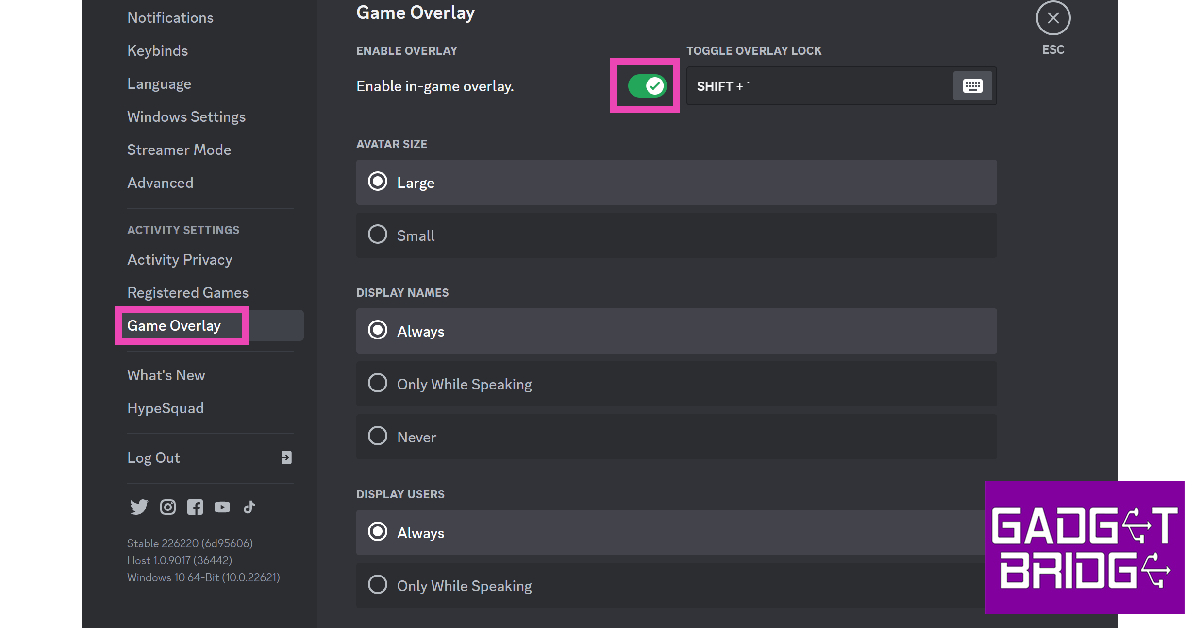
Task: Set Display Users to Only While Speaking
Action: point(378,585)
